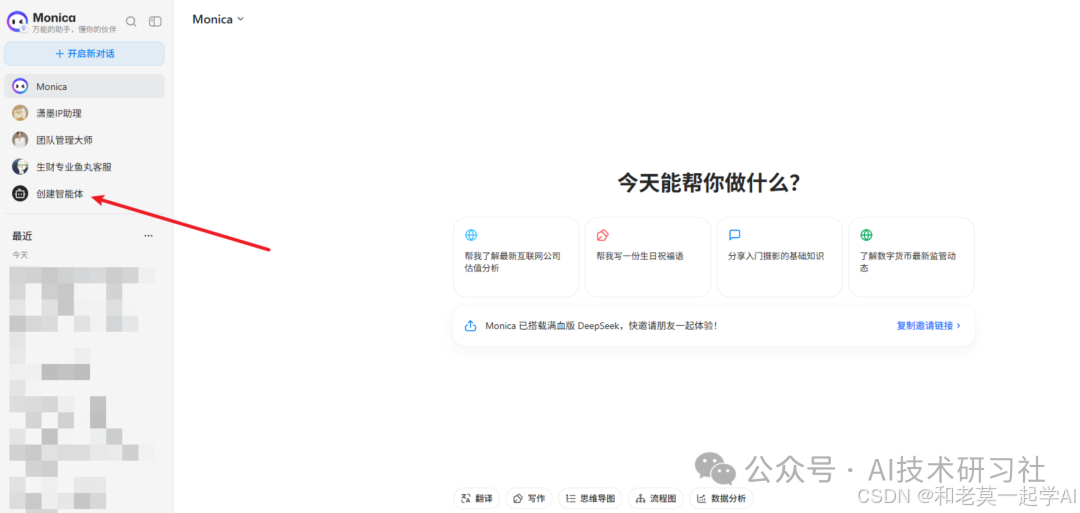Click the blue globe icon on valuation card
The width and height of the screenshot is (1080, 513).
[x=471, y=235]
